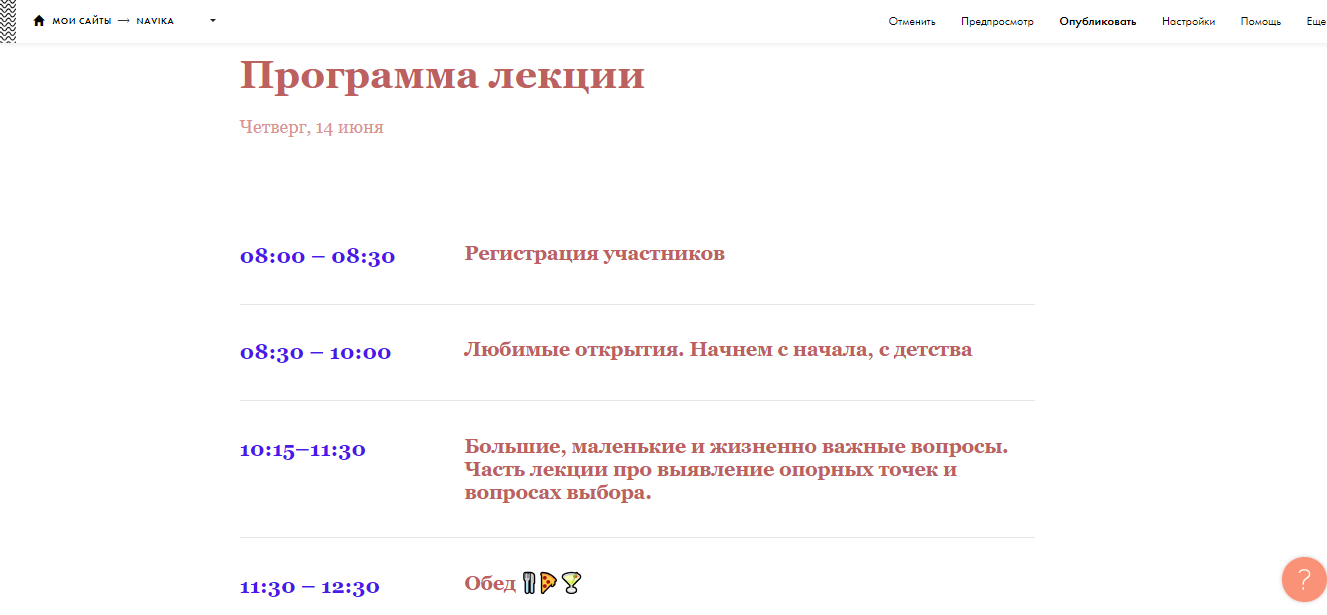Go to Мои сайты breadcrumb link

click(82, 21)
